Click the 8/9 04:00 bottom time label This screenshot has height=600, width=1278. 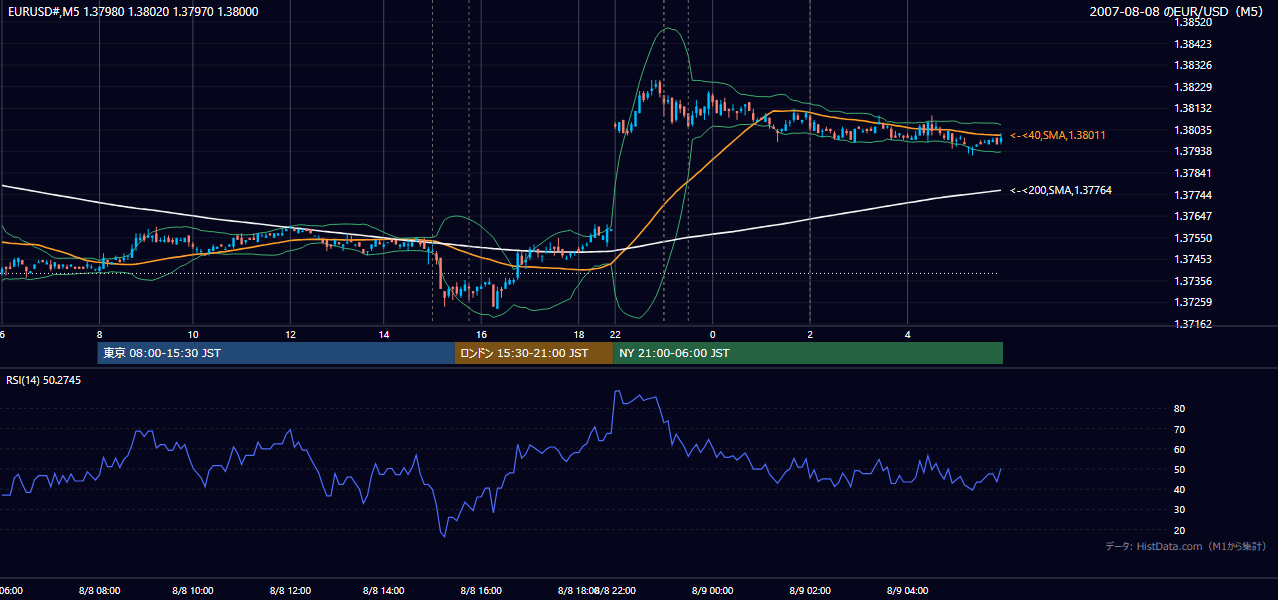pos(908,591)
